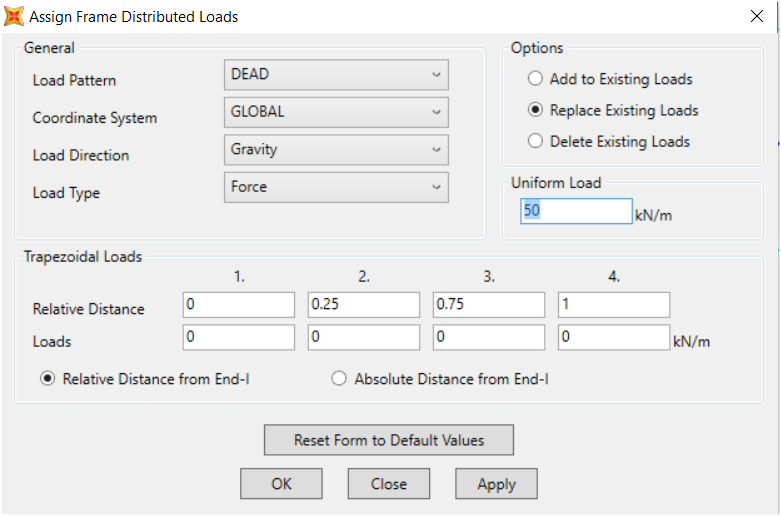
Task: Click the SAP2000 app icon in title bar
Action: 13,16
